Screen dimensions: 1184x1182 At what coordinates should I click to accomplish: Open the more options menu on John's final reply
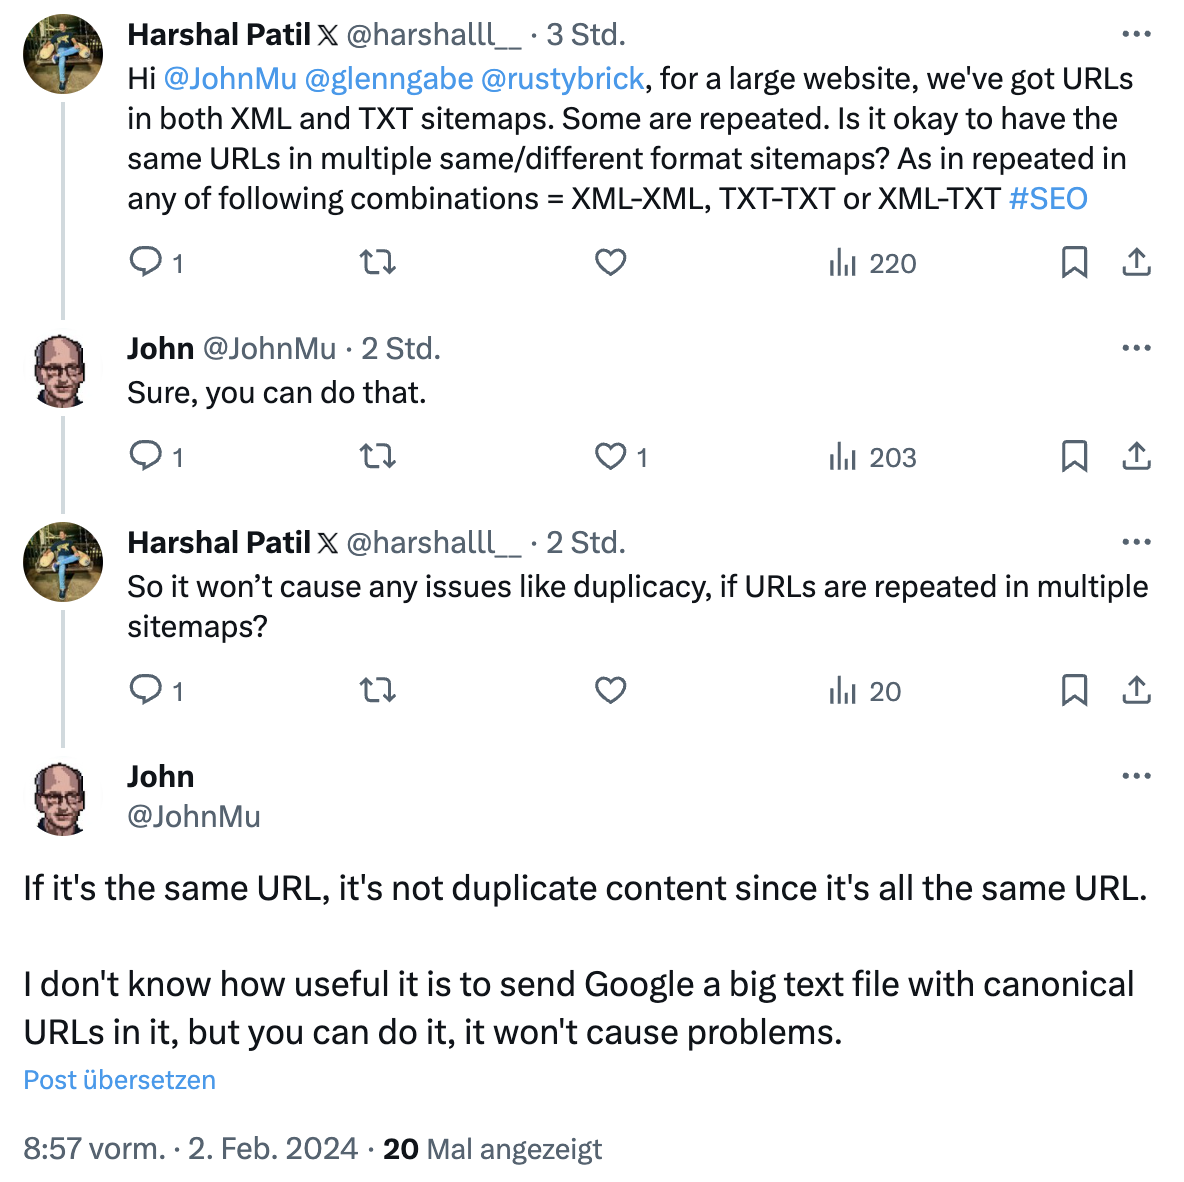(1135, 775)
